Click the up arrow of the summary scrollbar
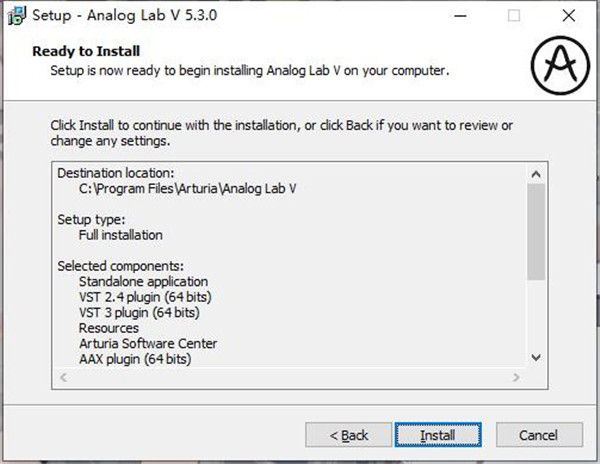Screen dimensions: 600x464 [x=536, y=174]
